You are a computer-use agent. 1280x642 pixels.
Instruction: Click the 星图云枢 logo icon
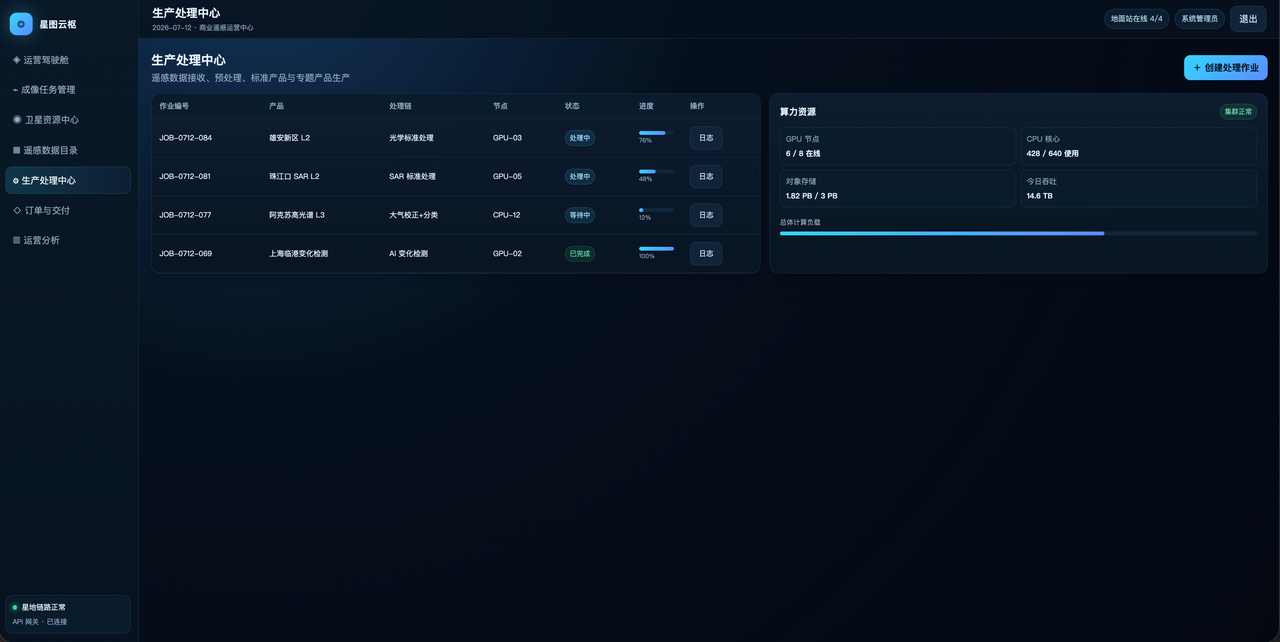point(21,24)
